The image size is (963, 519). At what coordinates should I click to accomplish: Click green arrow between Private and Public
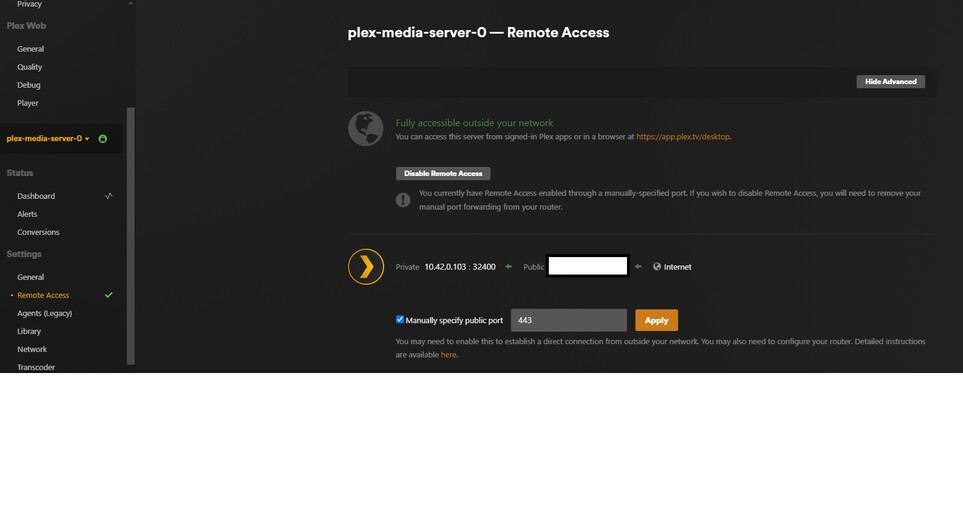point(509,267)
